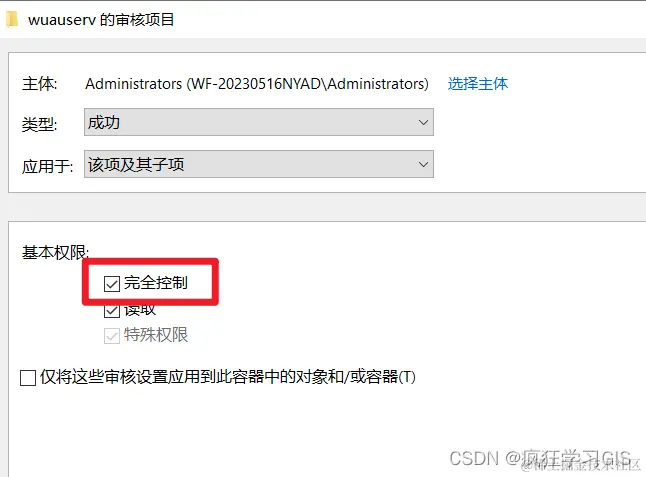Enable the 仅将这些审核设置应用到此容器 checkbox

(x=28, y=377)
